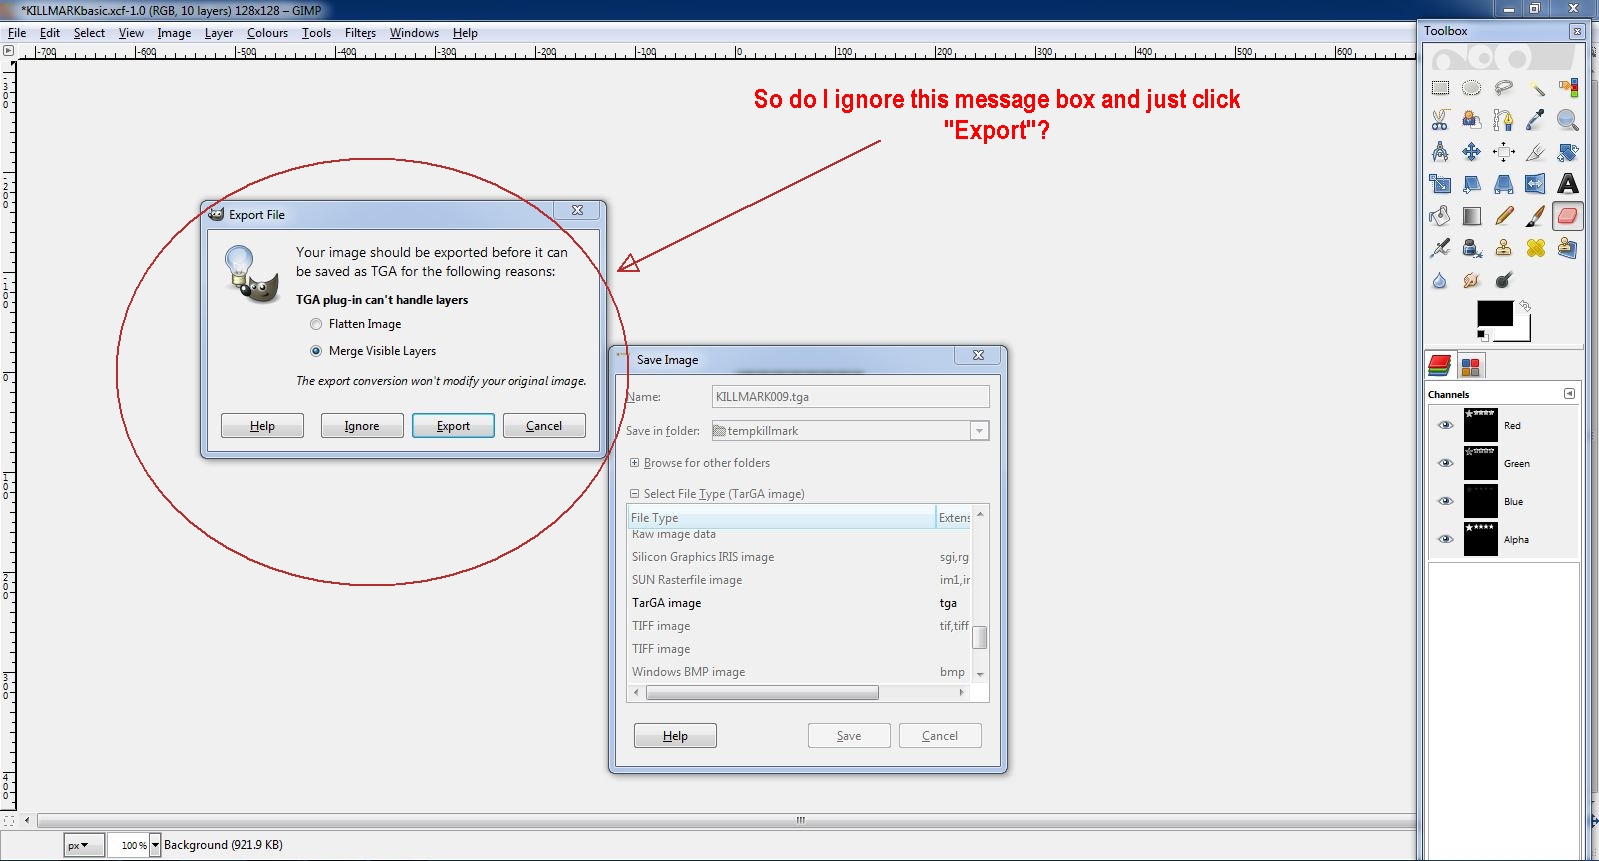Select the Zoom magnifier tool
The height and width of the screenshot is (861, 1599).
click(1568, 120)
